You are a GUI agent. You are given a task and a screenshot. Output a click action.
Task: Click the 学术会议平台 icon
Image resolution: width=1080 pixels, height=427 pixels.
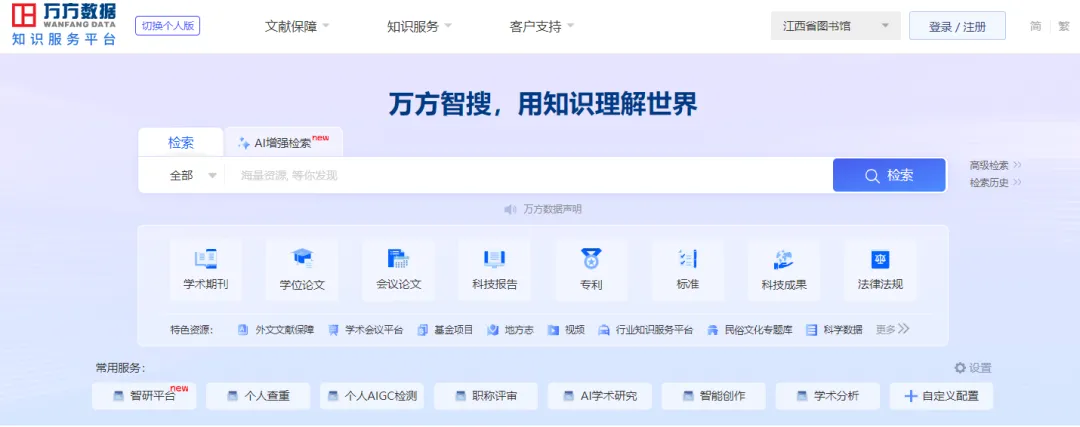(333, 330)
